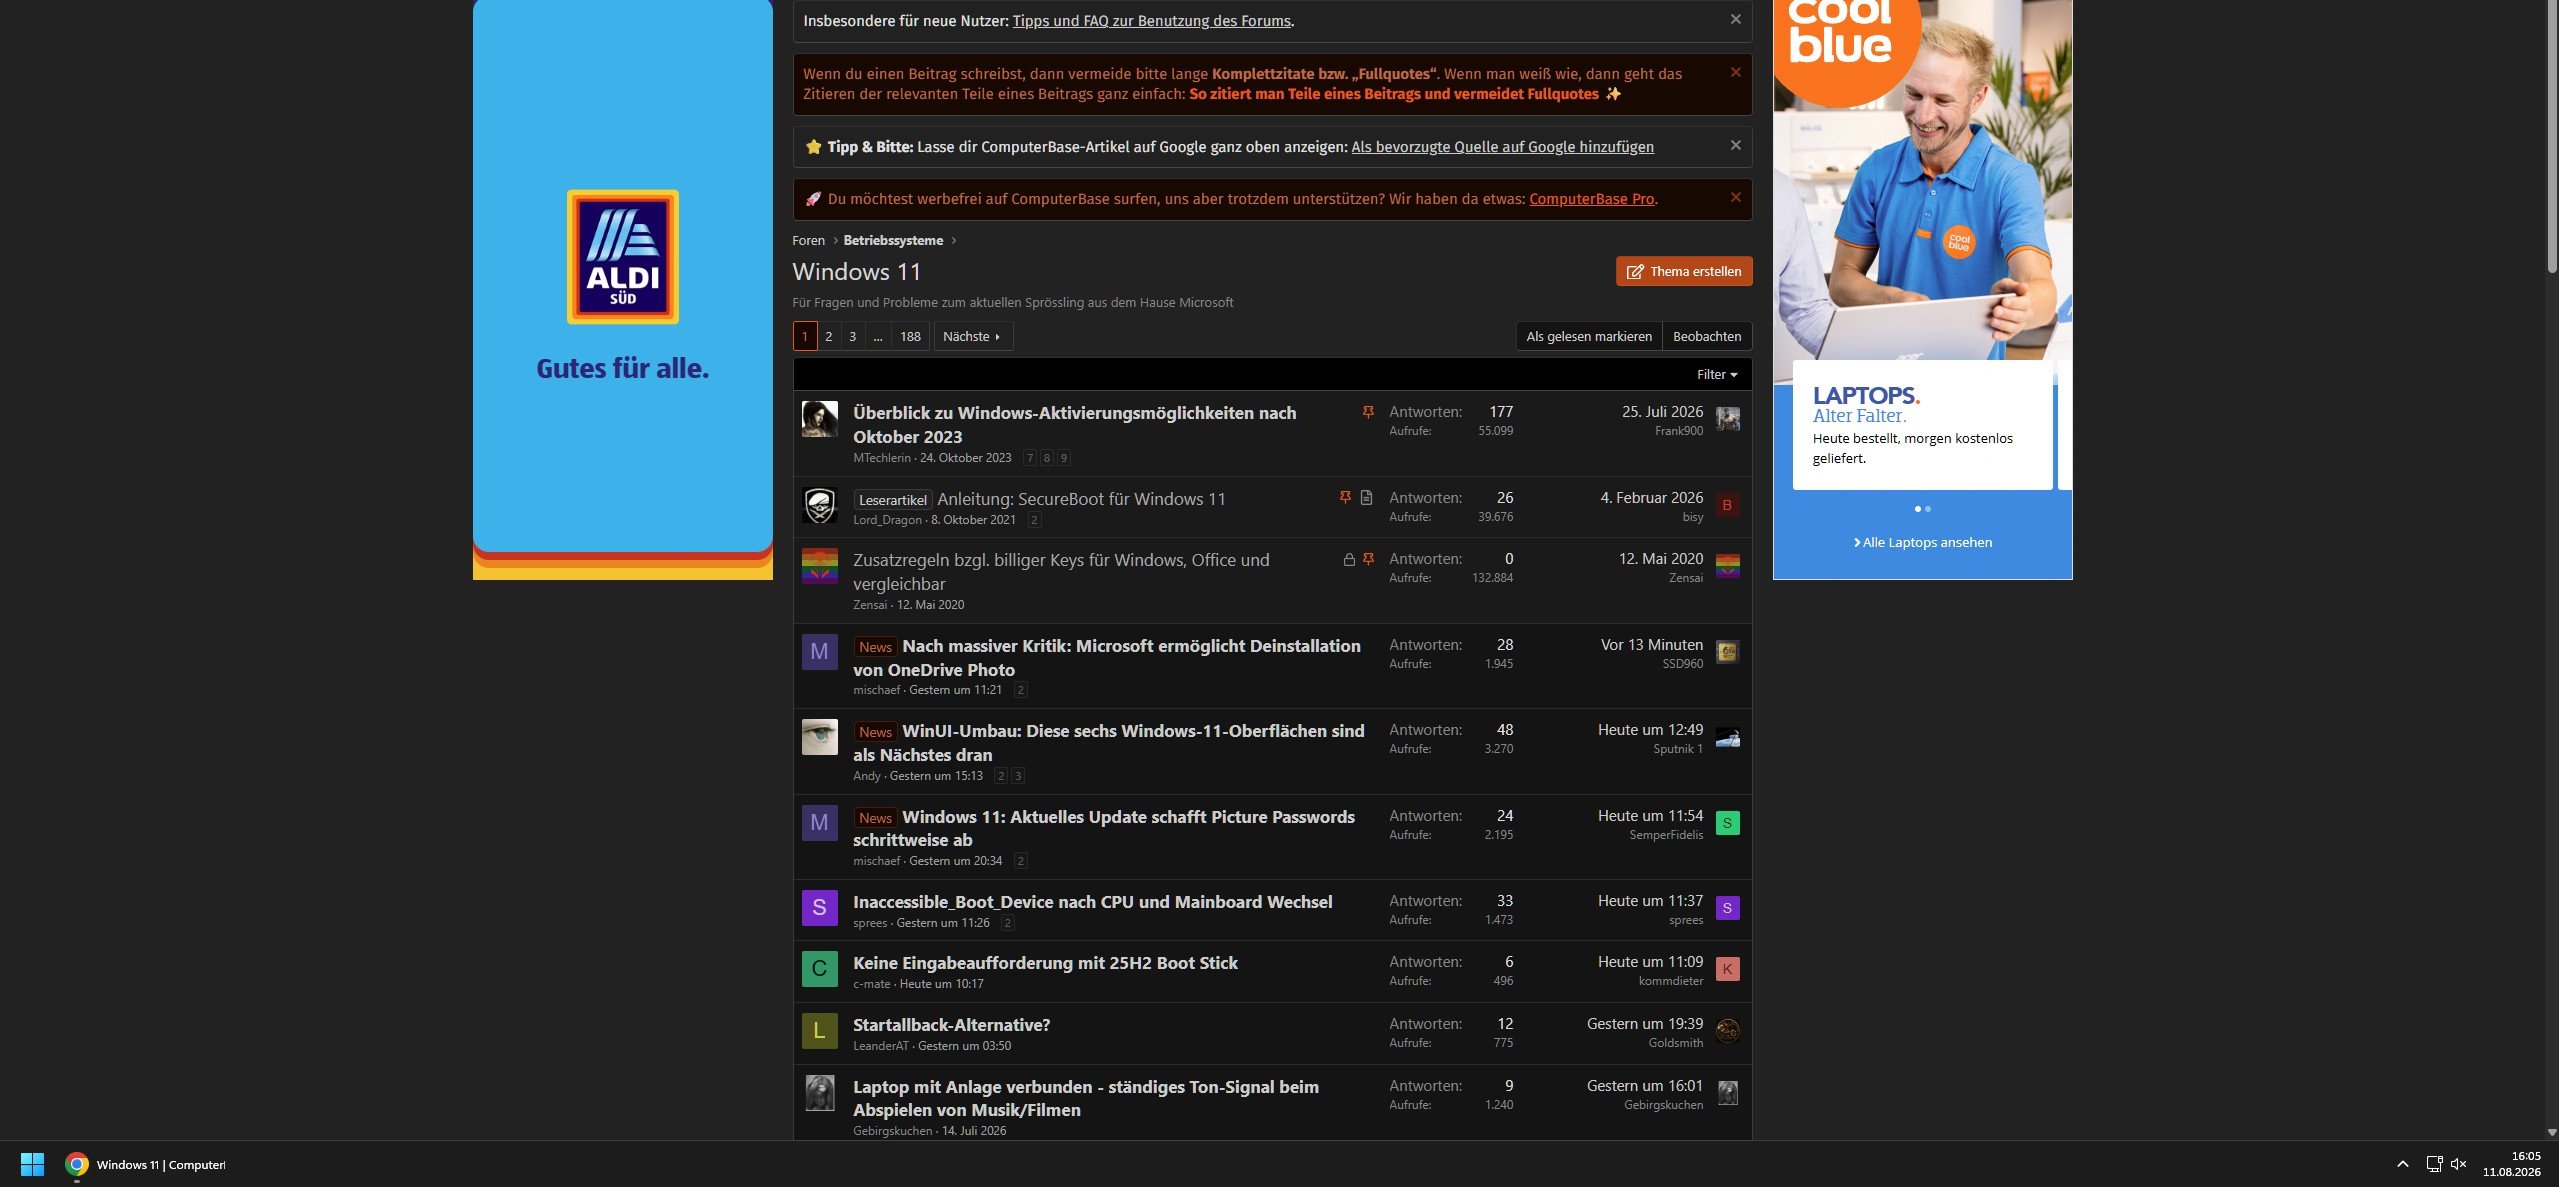Filter by Leserartikel prefix label
Viewport: 2559px width, 1187px height.
[893, 500]
